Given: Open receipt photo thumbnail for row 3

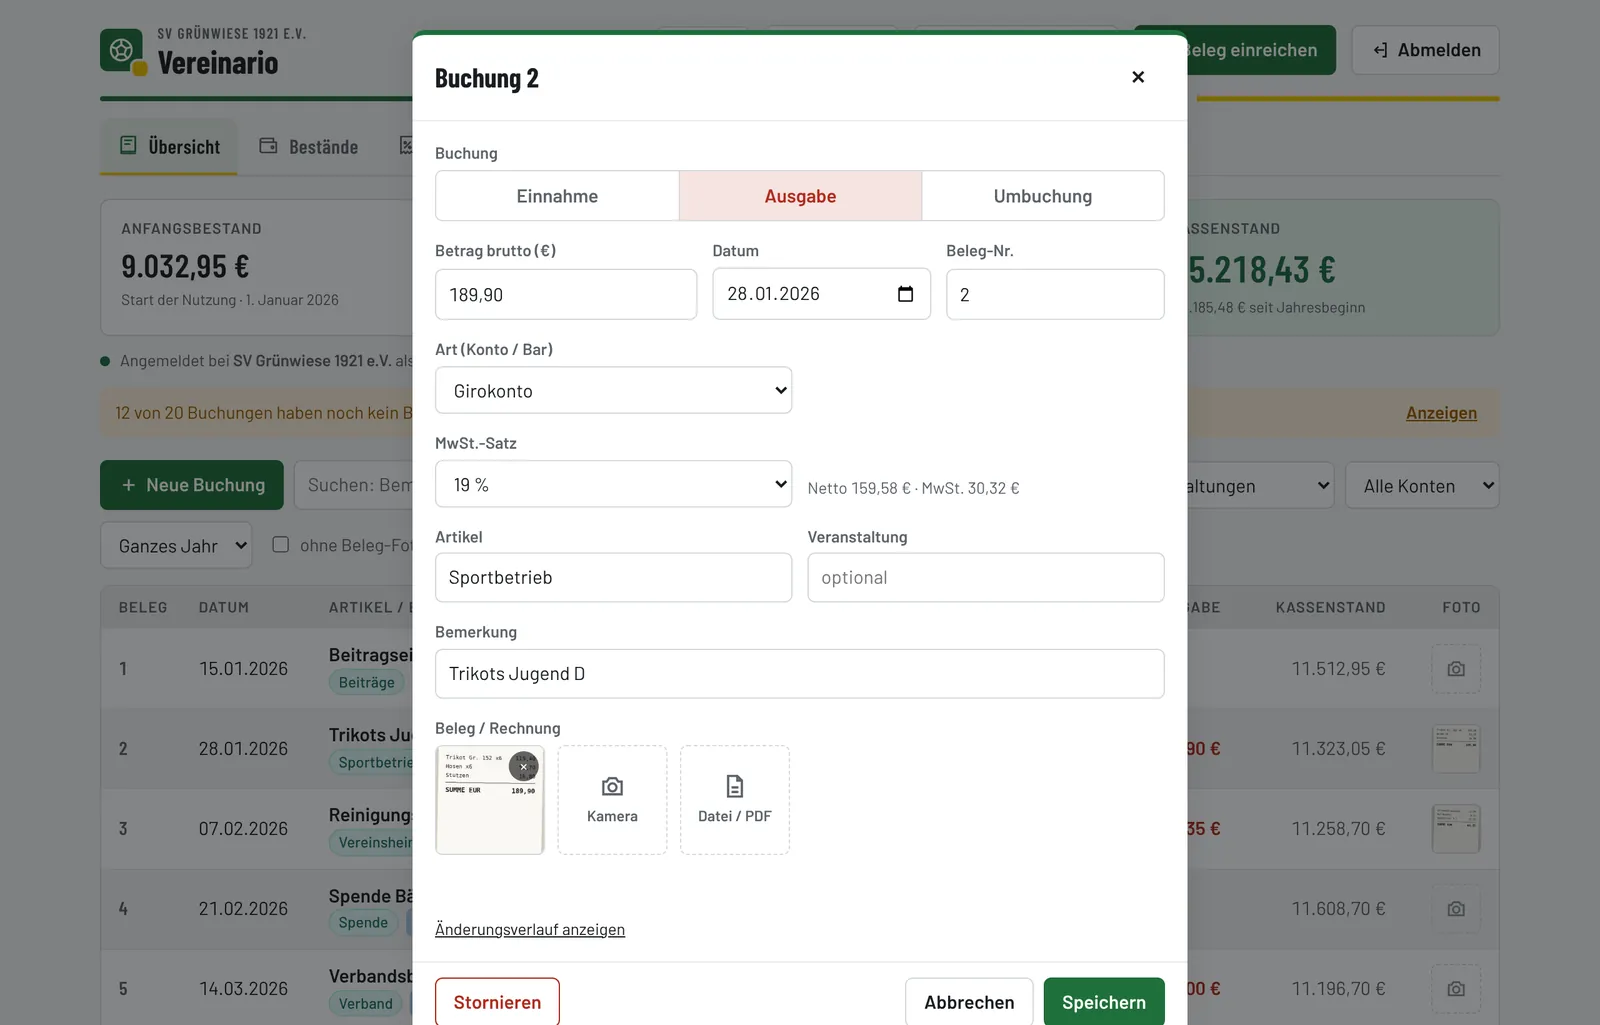Looking at the screenshot, I should [x=1456, y=829].
